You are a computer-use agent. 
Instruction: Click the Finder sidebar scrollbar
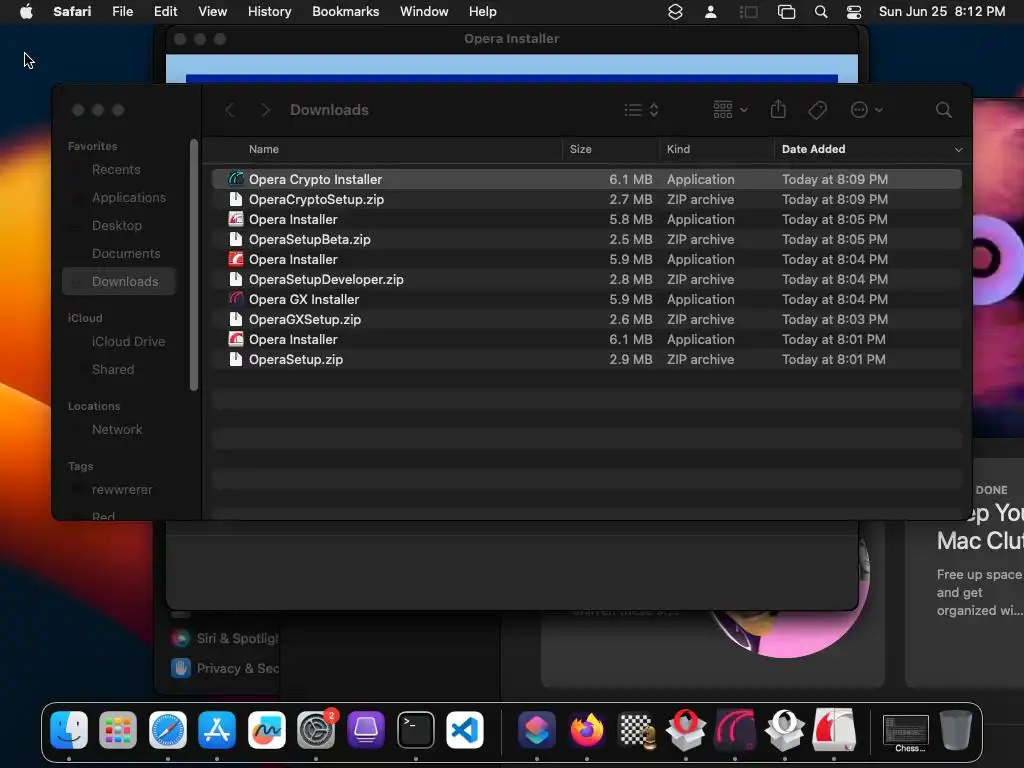[193, 264]
